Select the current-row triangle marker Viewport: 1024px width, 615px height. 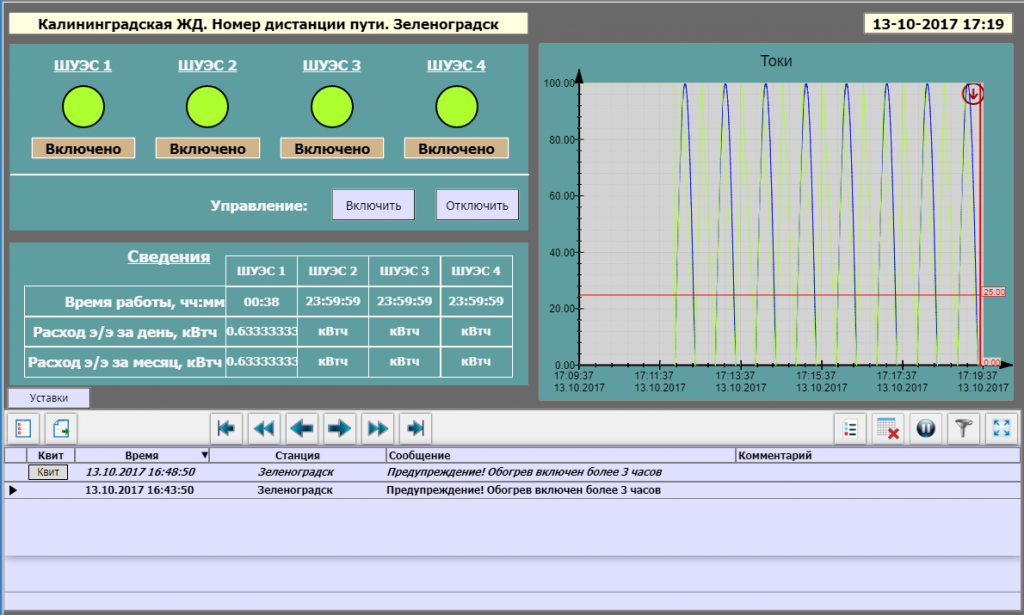point(12,490)
